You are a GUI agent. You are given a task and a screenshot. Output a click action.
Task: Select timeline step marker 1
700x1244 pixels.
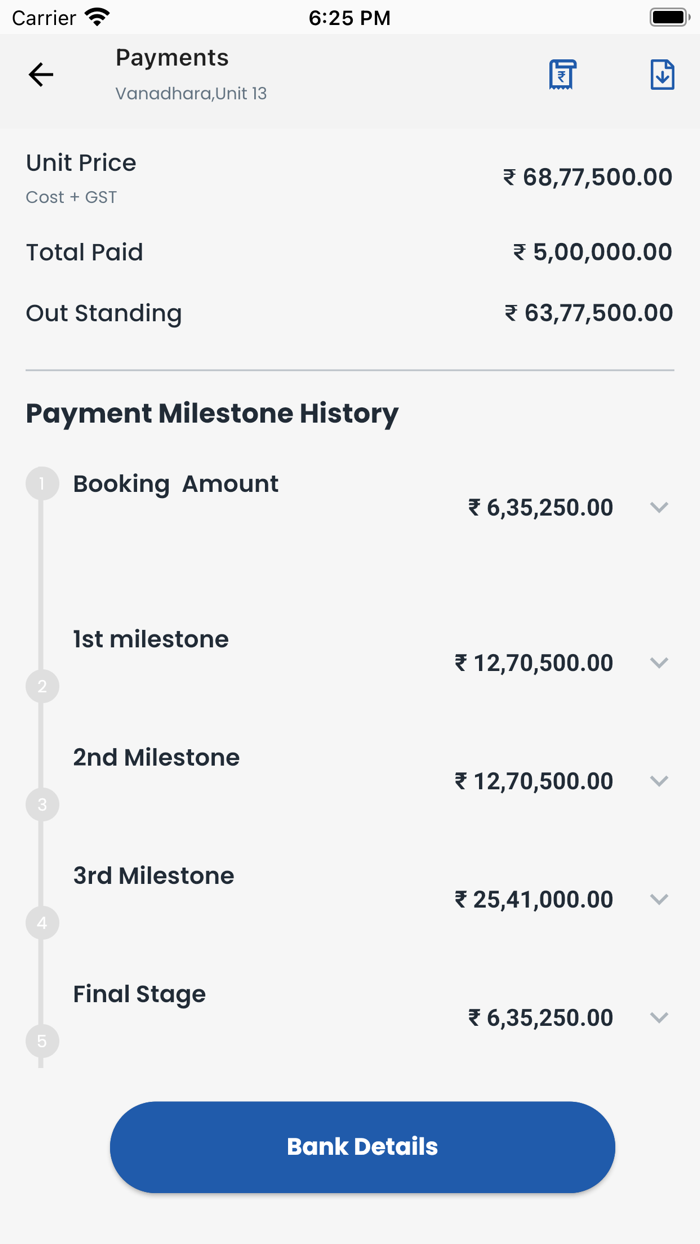click(x=42, y=483)
